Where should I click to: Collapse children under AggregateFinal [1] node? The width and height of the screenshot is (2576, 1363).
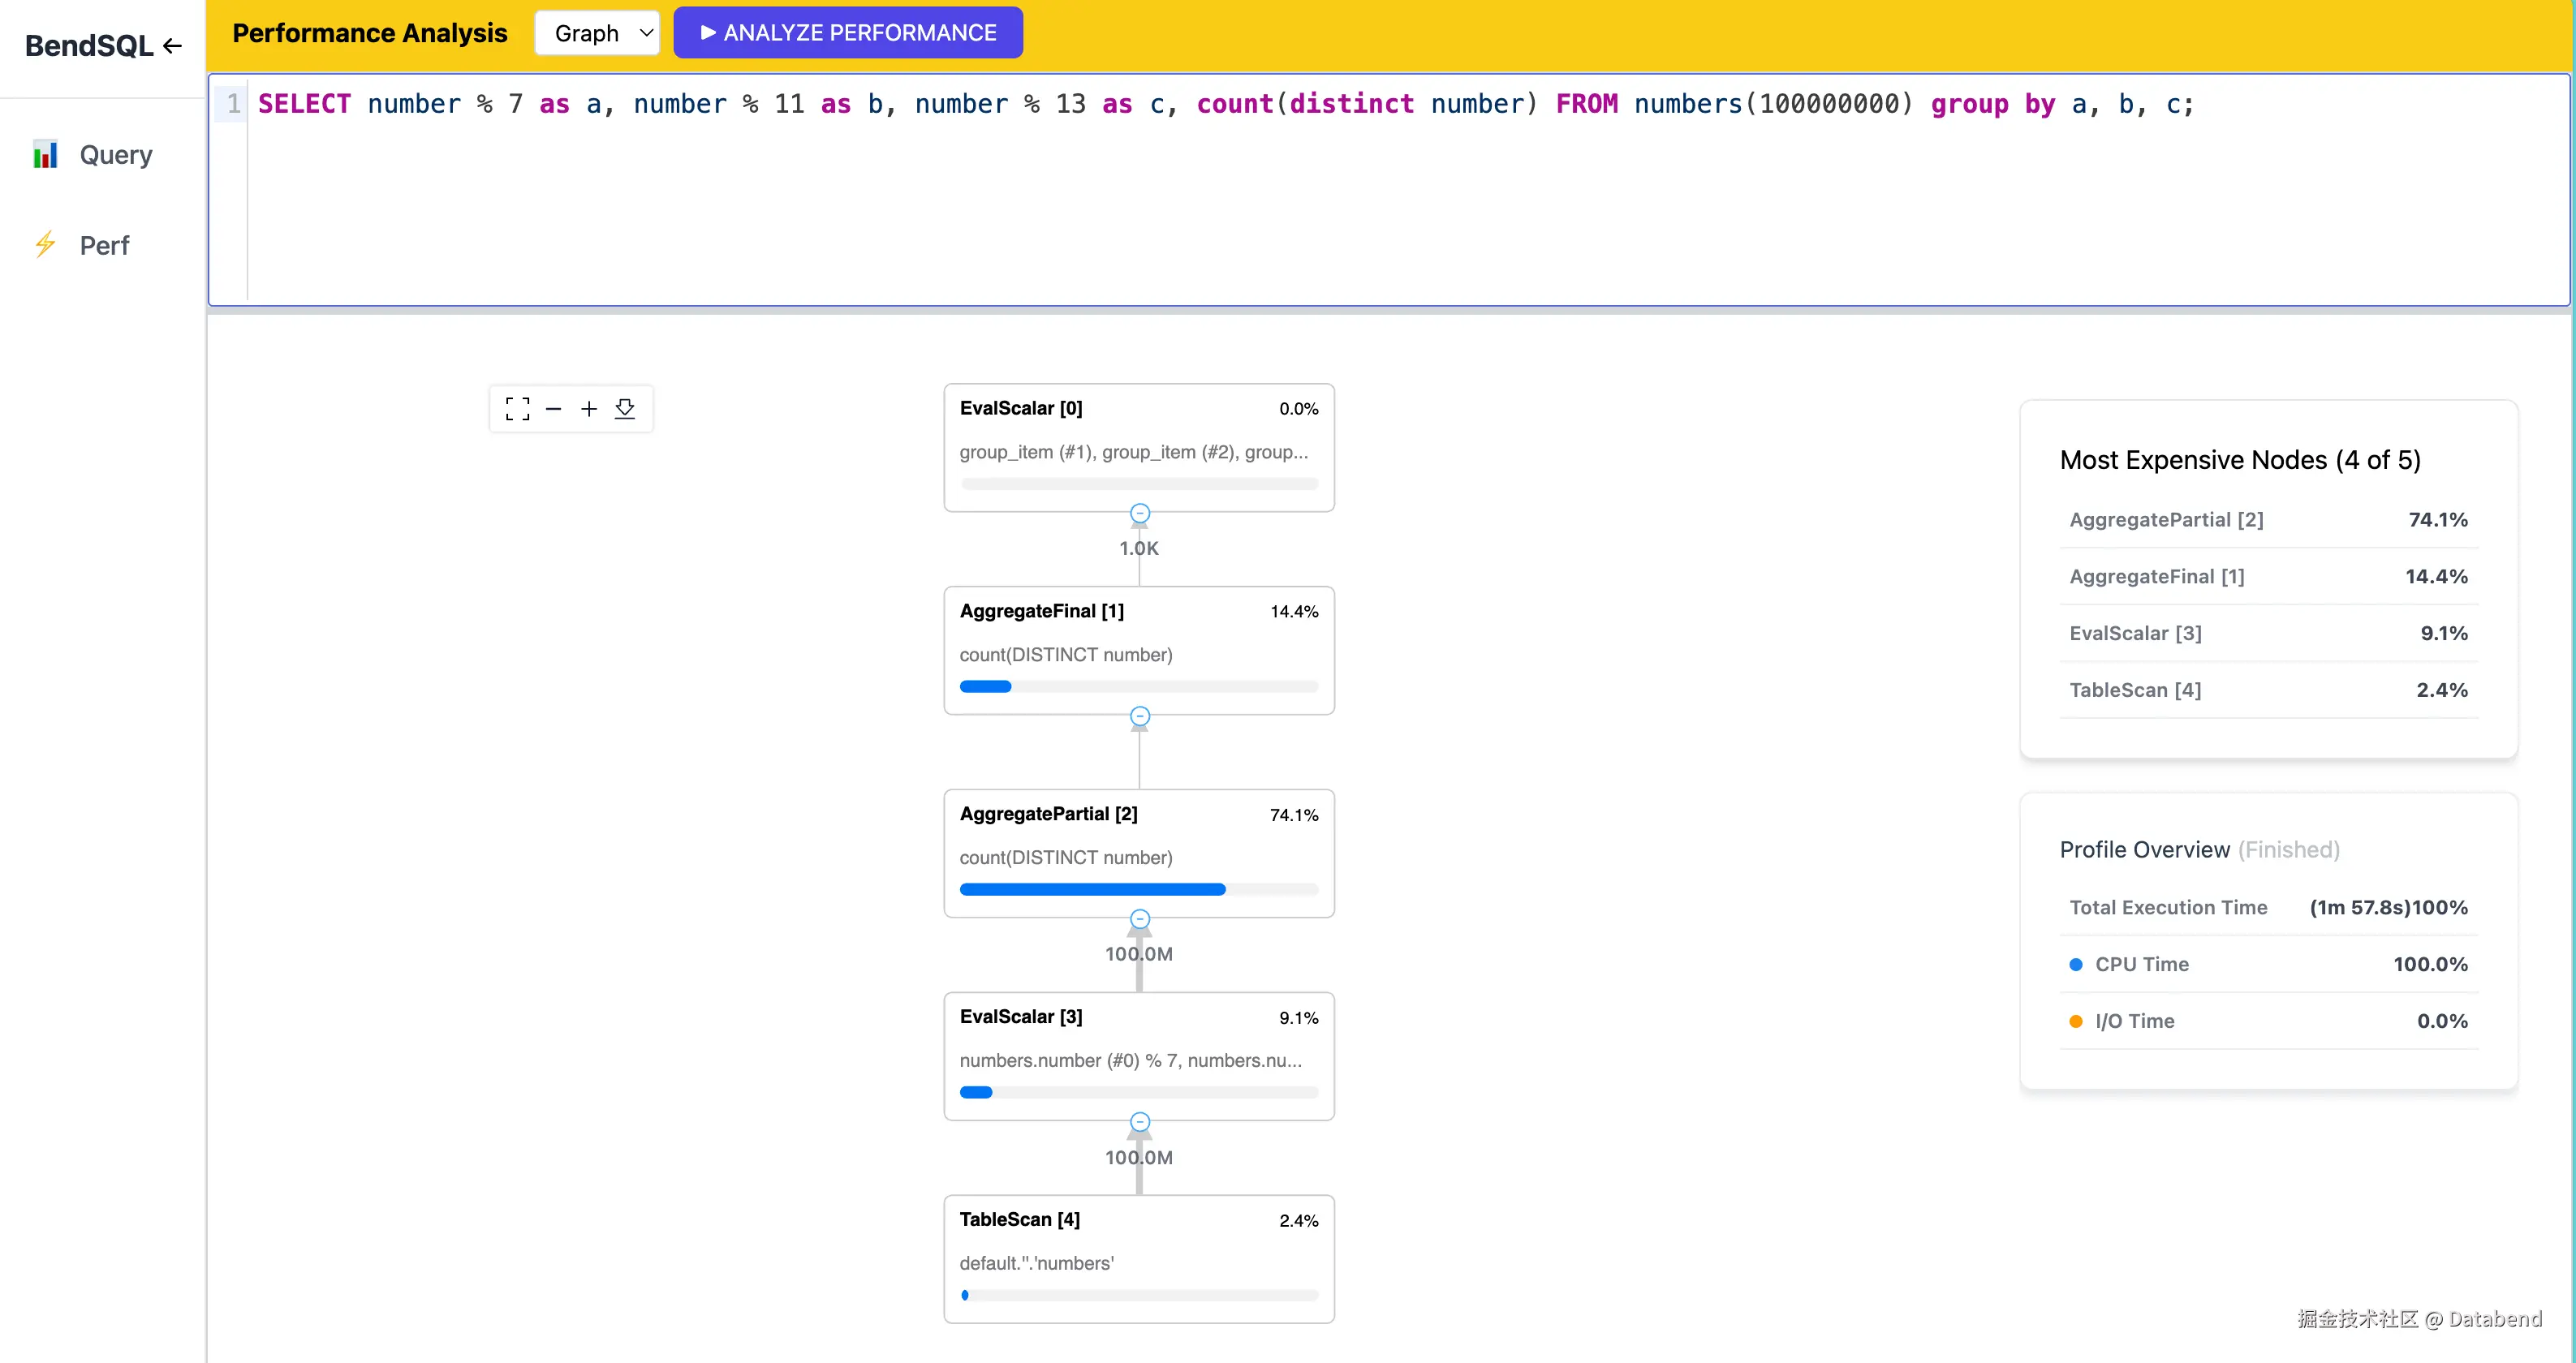click(x=1139, y=716)
